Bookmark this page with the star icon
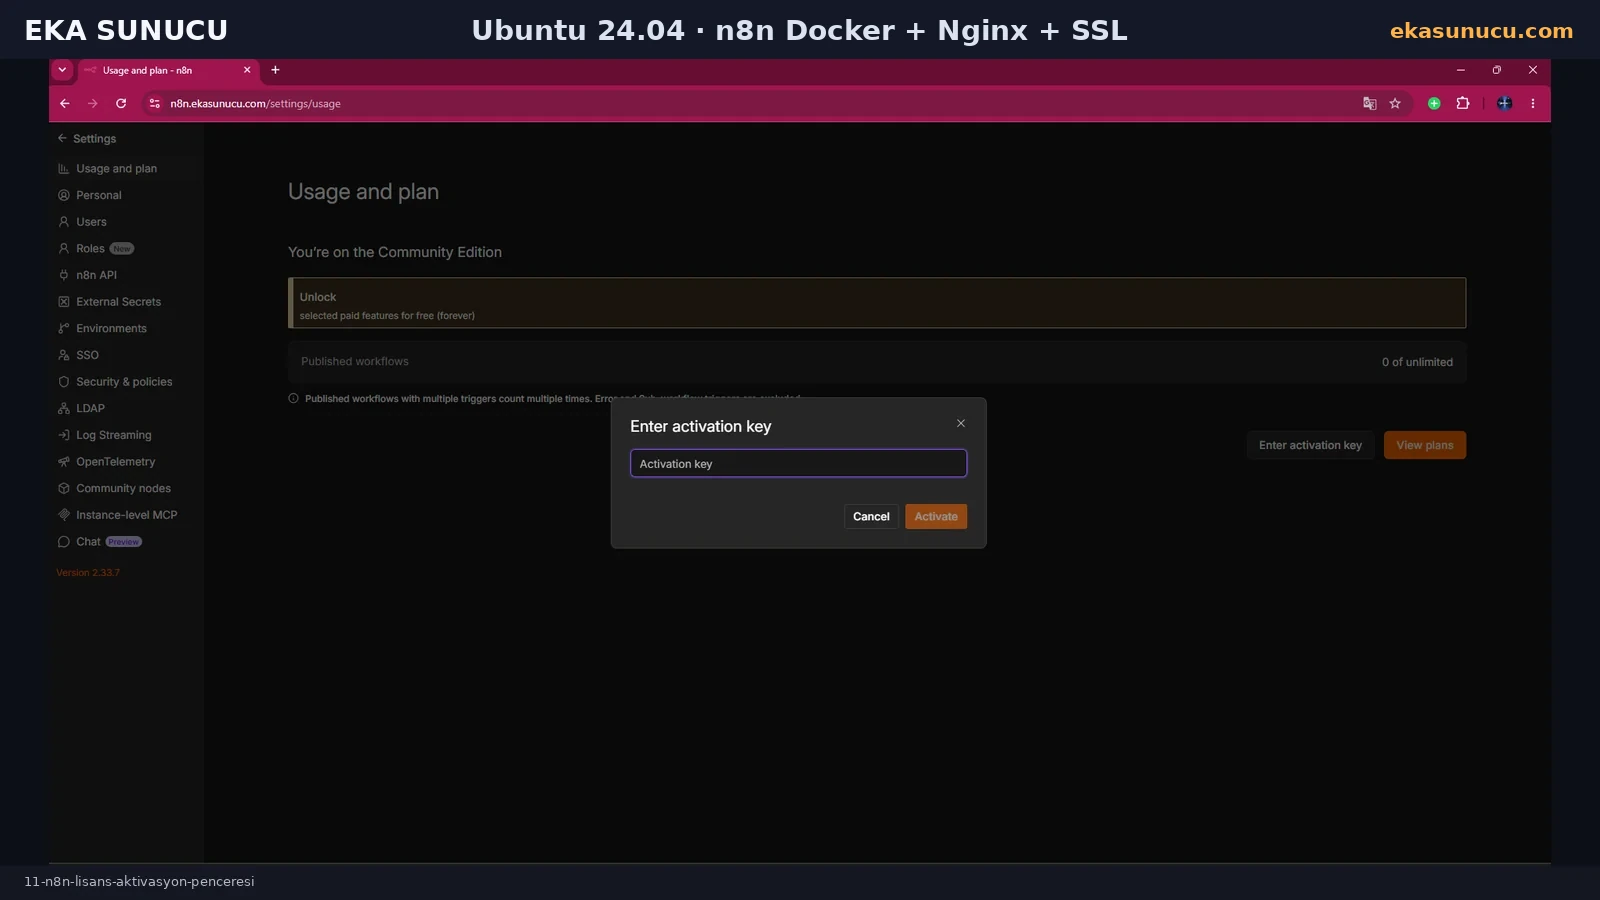The image size is (1600, 900). tap(1395, 103)
